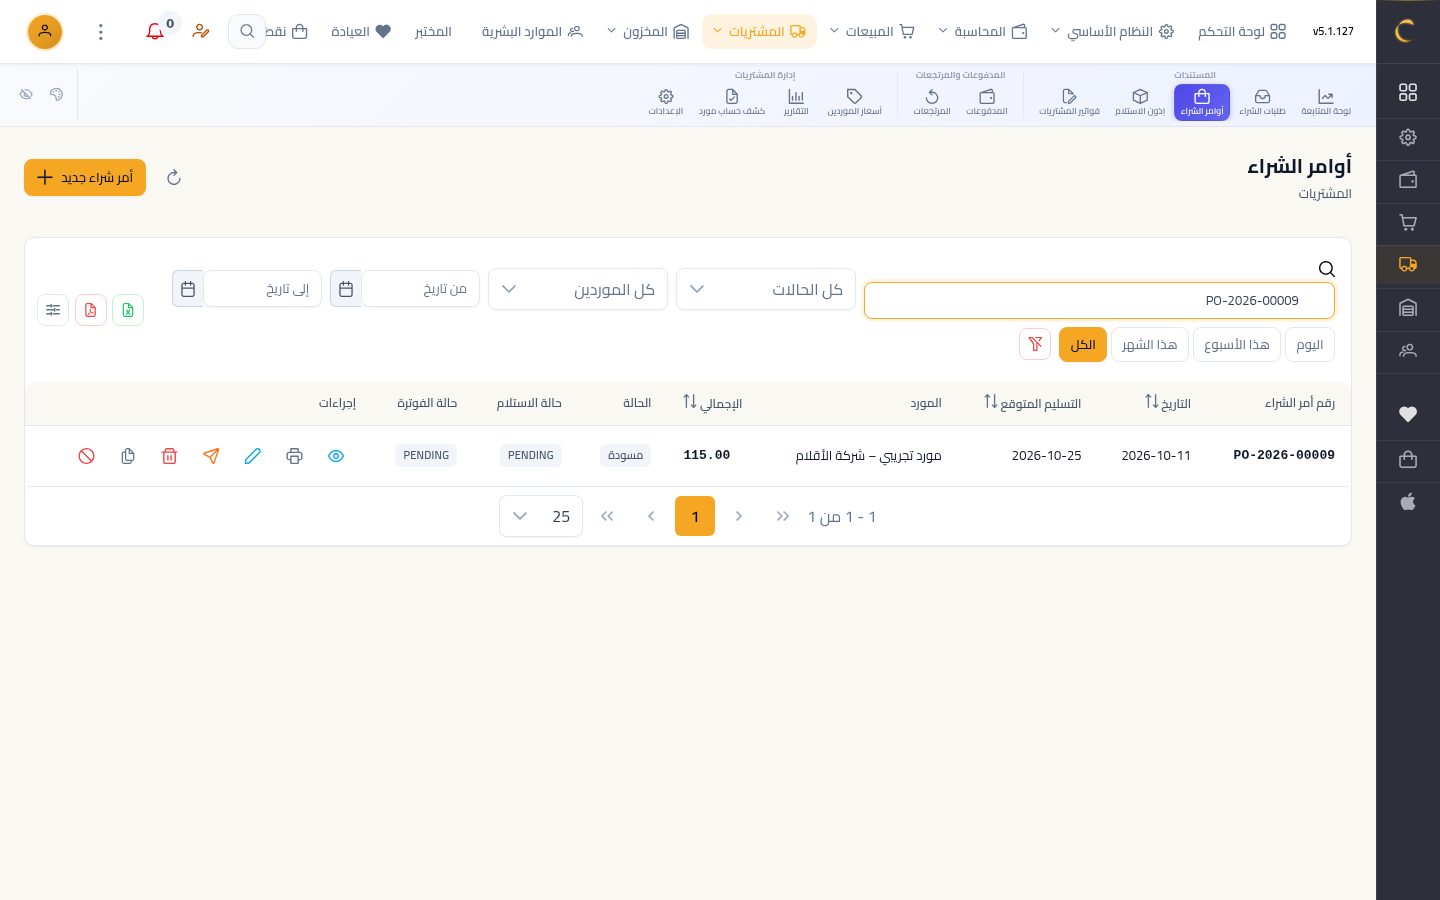The height and width of the screenshot is (900, 1440).
Task: View purchase order PO-2026-00009 with eye icon
Action: click(x=336, y=456)
